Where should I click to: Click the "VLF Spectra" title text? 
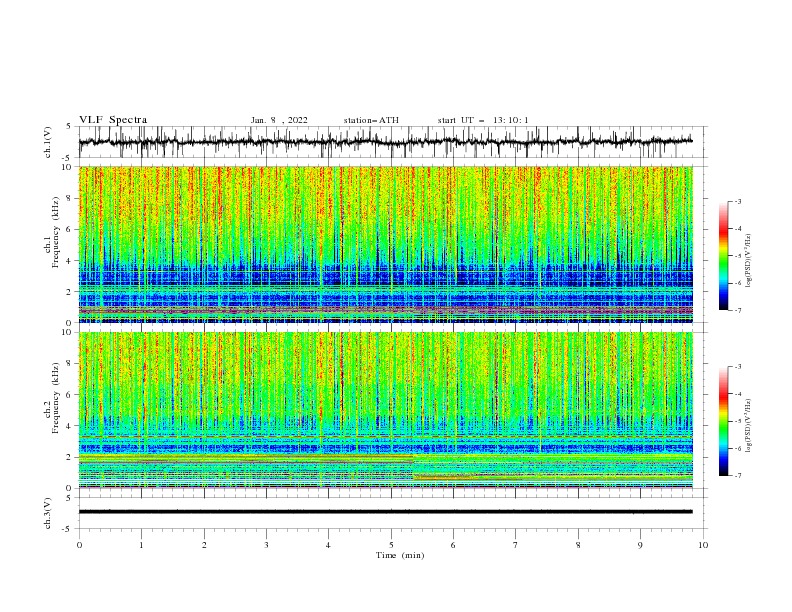tap(113, 120)
